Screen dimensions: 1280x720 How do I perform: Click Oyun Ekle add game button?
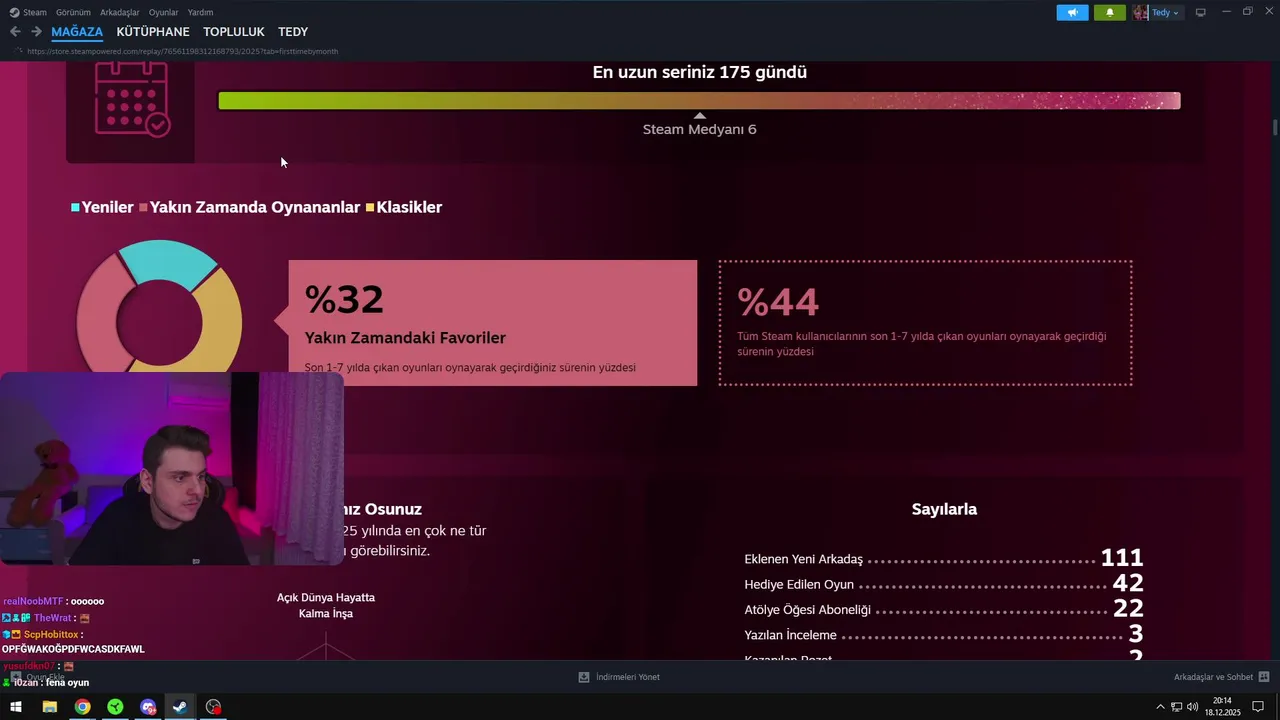[37, 677]
